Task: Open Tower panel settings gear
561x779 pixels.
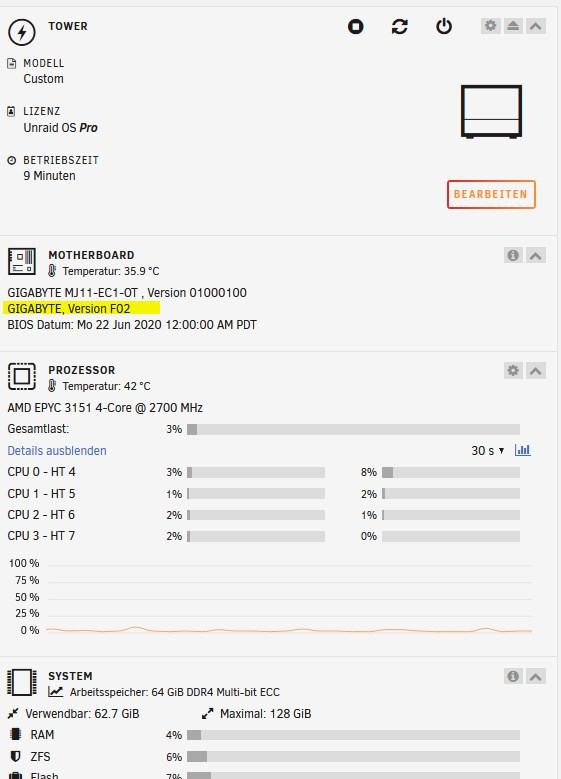Action: (x=490, y=26)
